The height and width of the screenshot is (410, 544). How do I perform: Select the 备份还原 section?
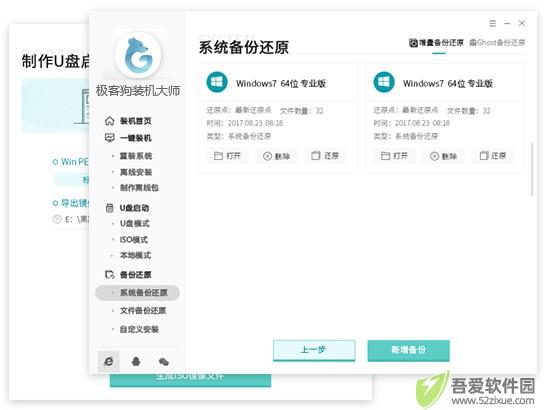(x=136, y=275)
